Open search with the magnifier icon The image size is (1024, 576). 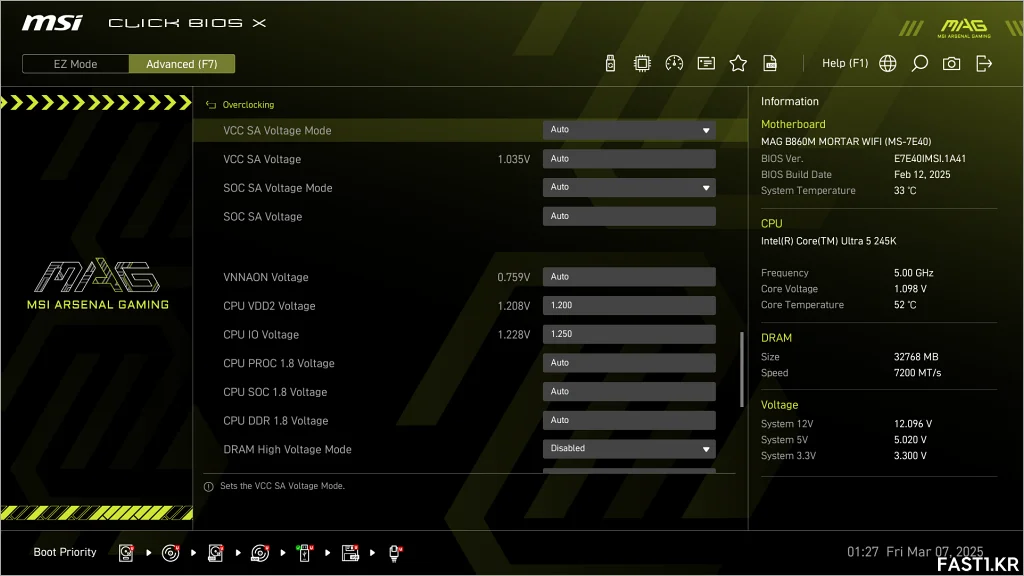pos(920,63)
